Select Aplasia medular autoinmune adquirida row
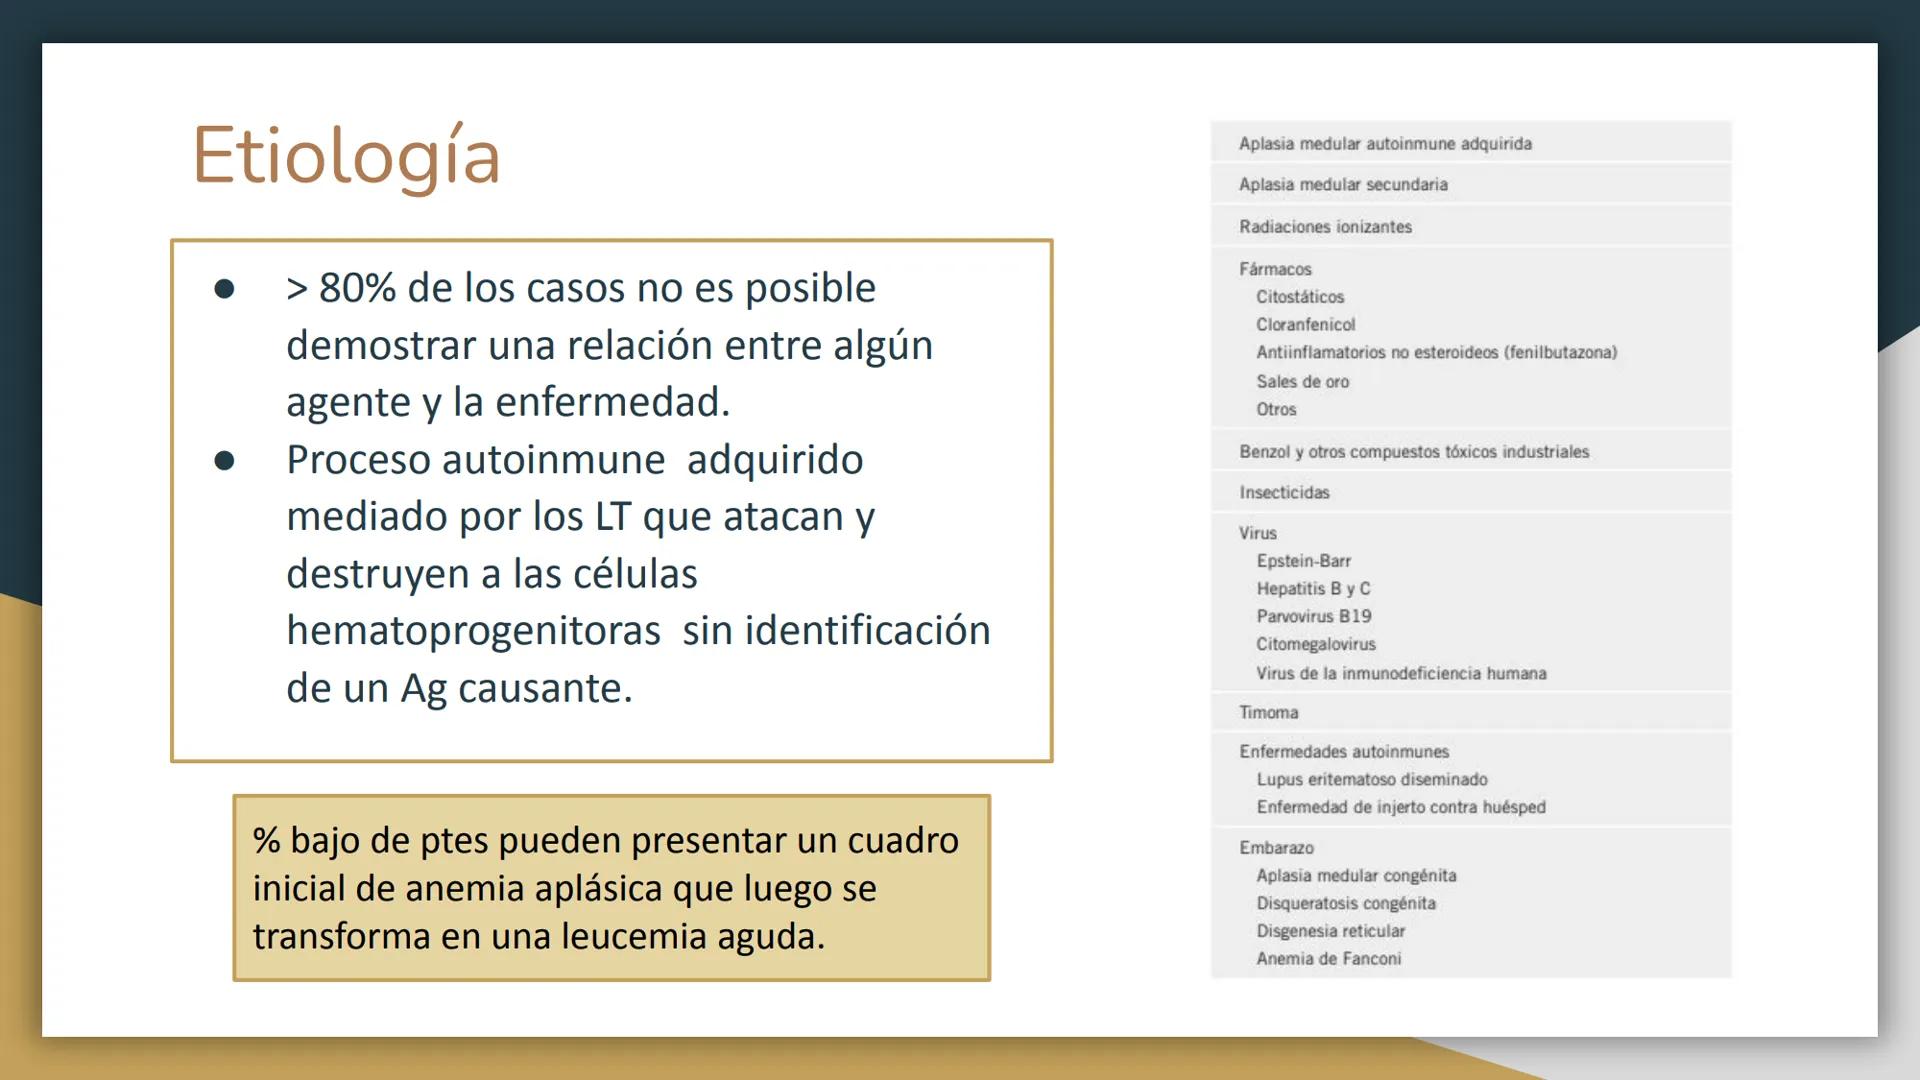Viewport: 1920px width, 1080px height. (1384, 144)
